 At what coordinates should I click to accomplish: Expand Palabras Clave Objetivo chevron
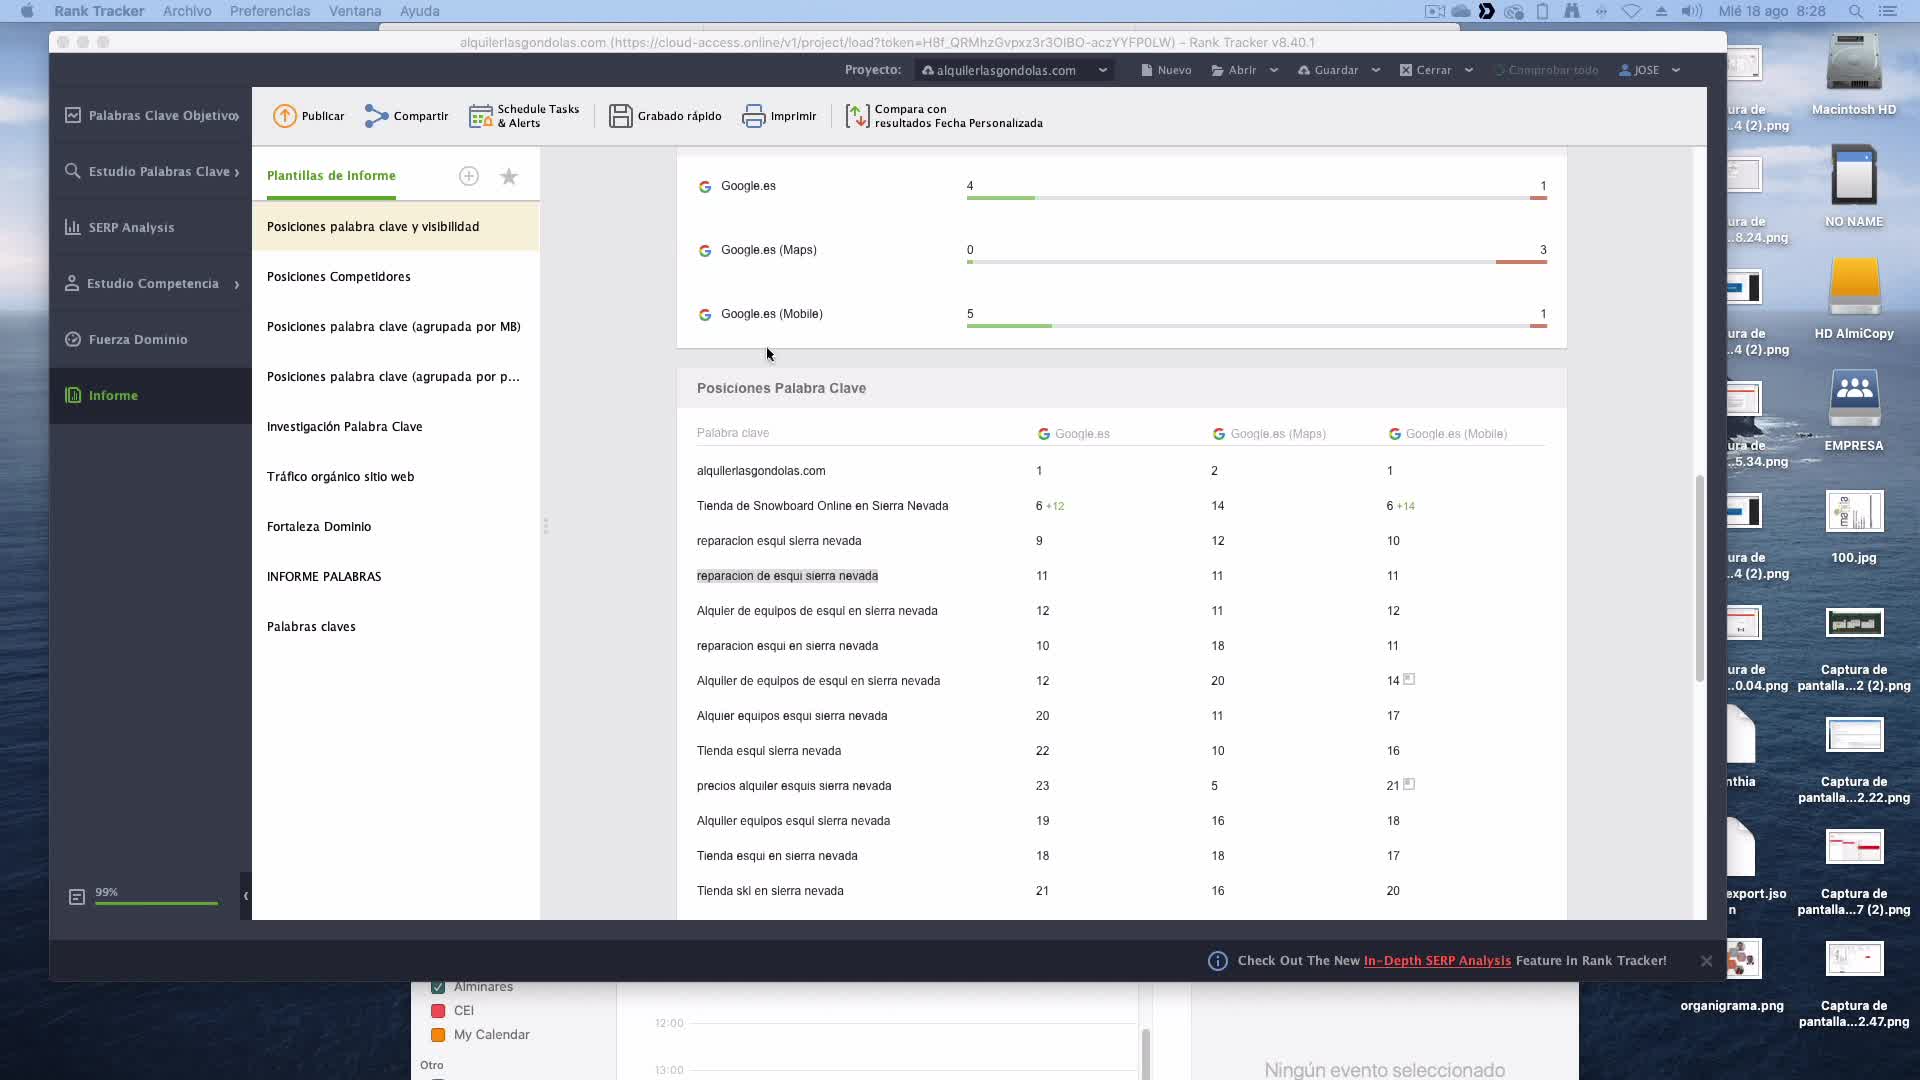pyautogui.click(x=237, y=116)
